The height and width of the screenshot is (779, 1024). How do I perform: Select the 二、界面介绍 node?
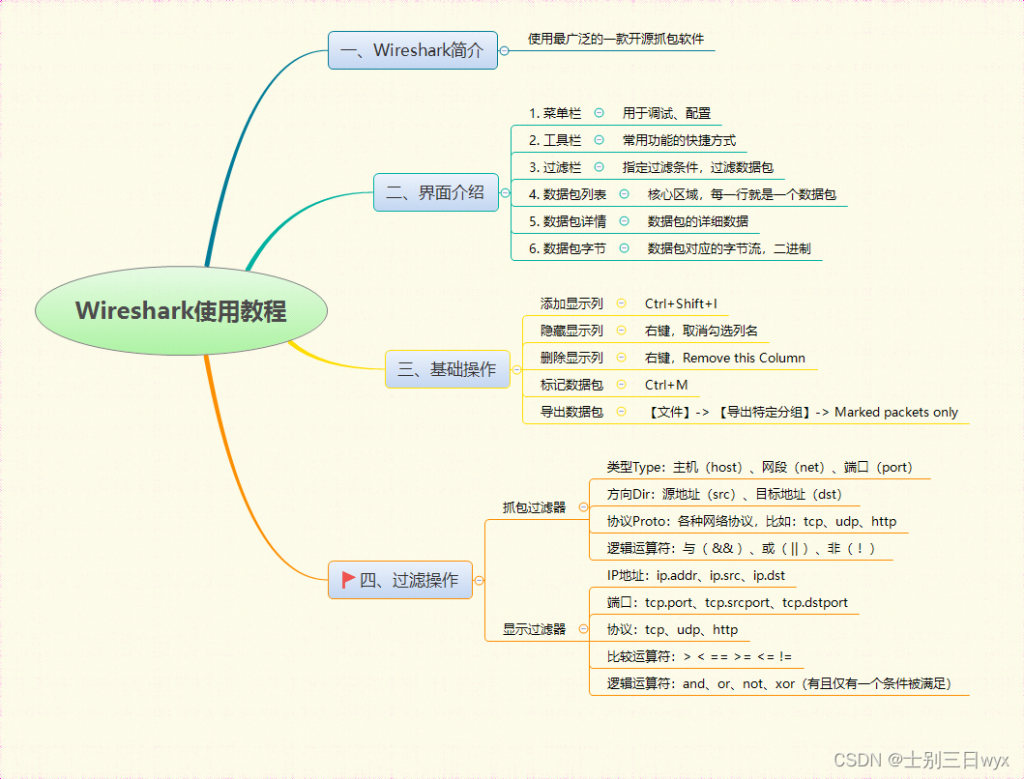pos(436,193)
